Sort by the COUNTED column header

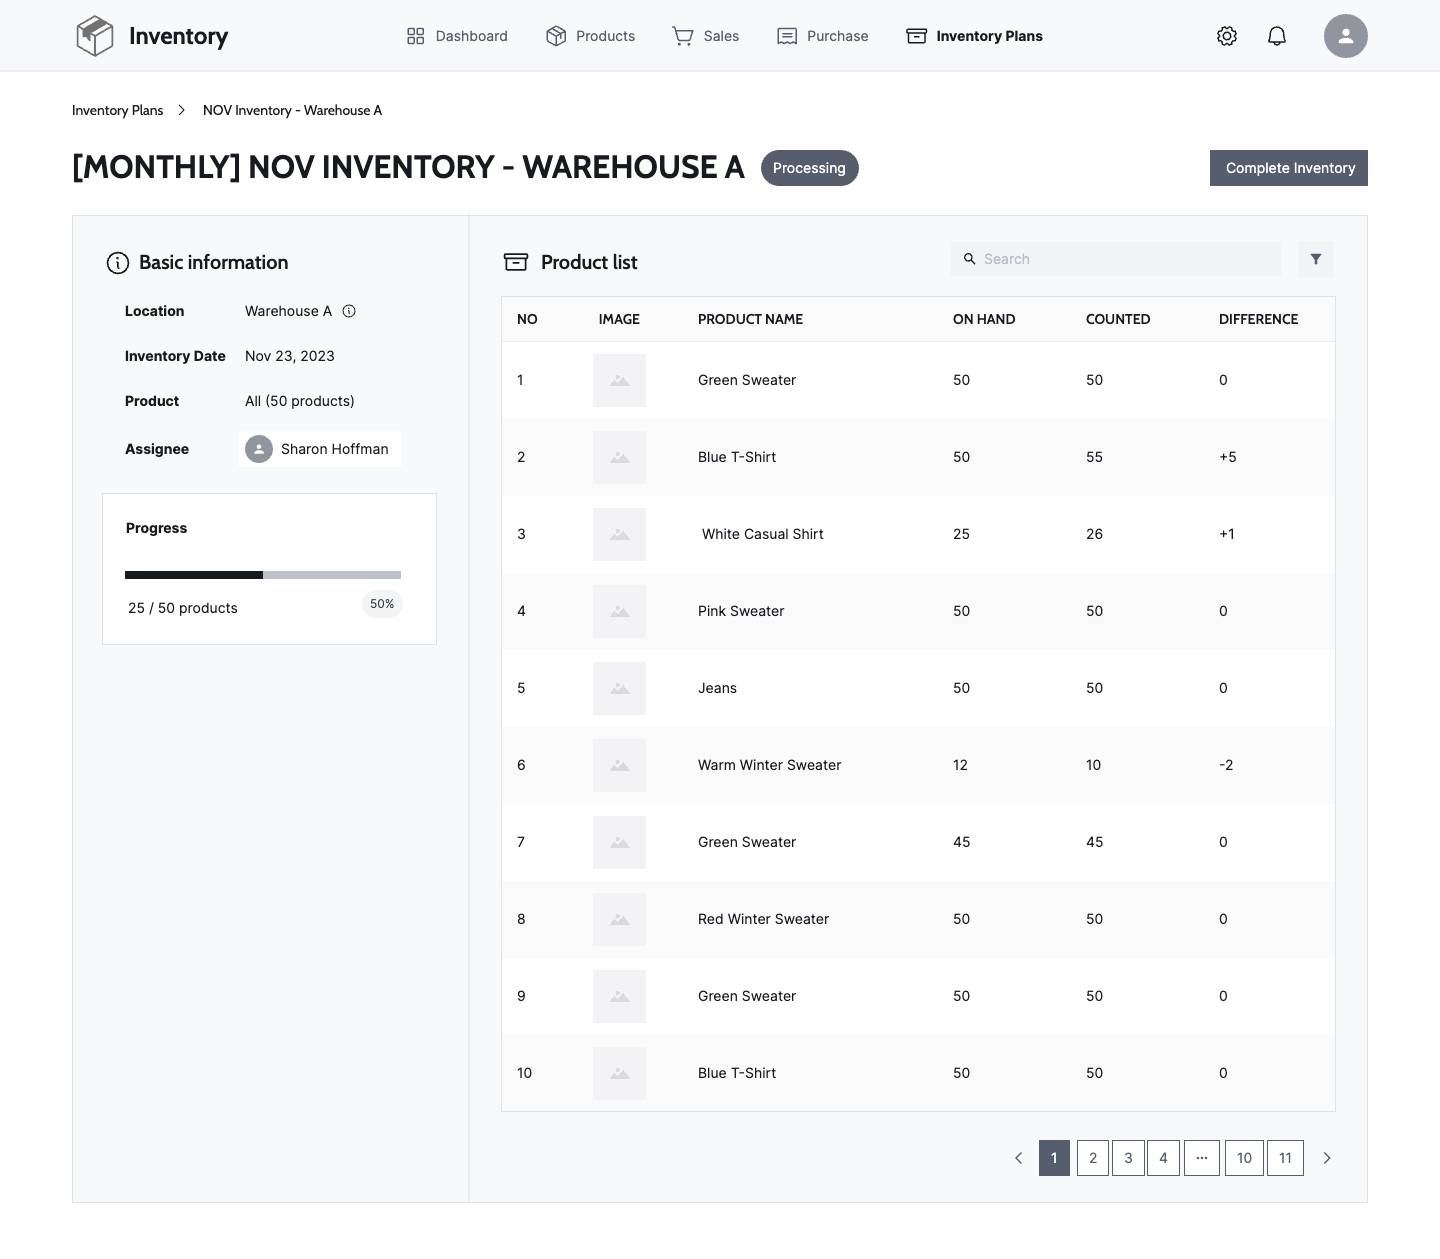tap(1118, 319)
